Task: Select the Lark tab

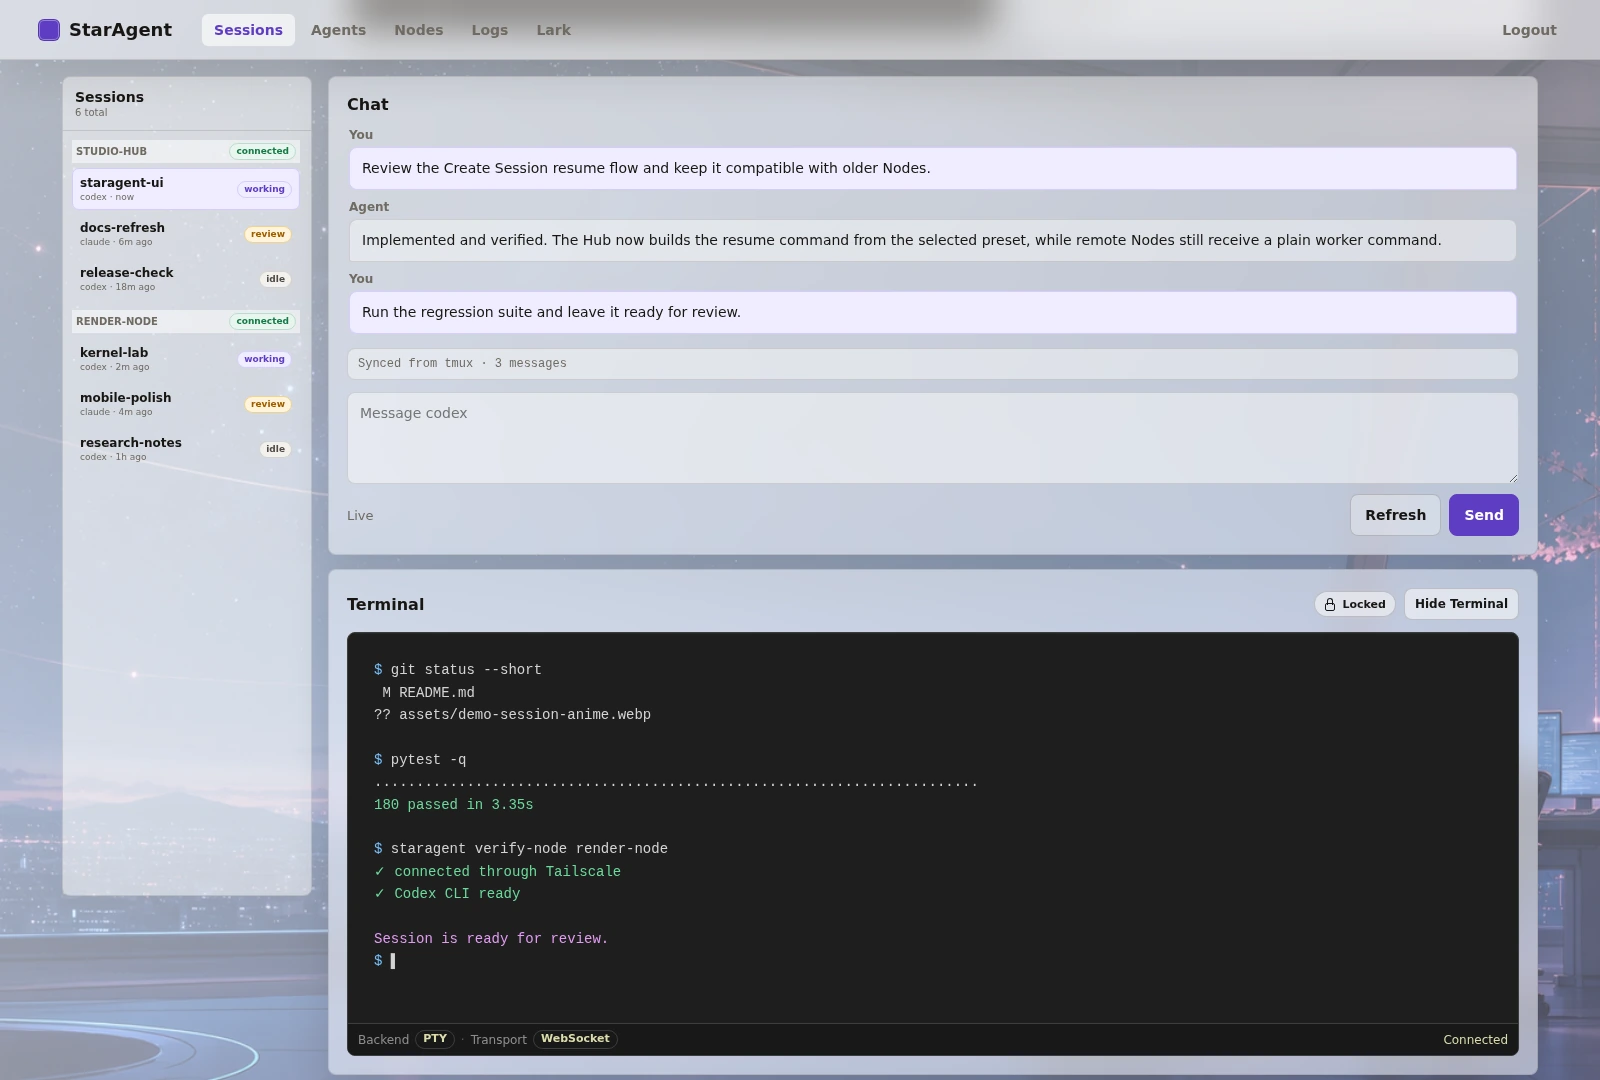Action: coord(553,30)
